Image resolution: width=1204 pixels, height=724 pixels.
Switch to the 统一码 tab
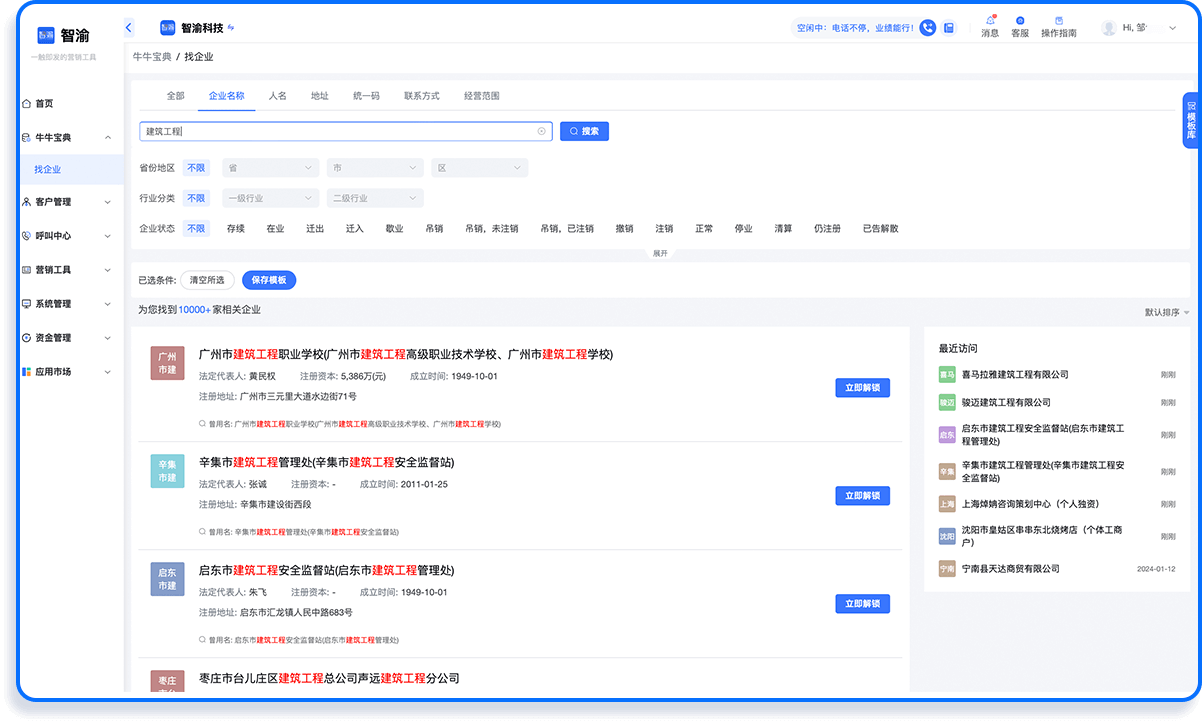click(366, 96)
